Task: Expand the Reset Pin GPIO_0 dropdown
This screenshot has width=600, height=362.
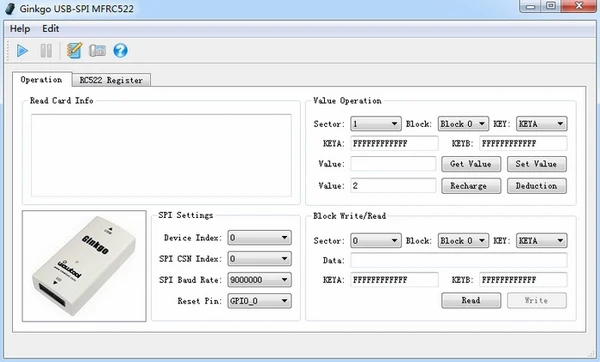Action: 259,301
